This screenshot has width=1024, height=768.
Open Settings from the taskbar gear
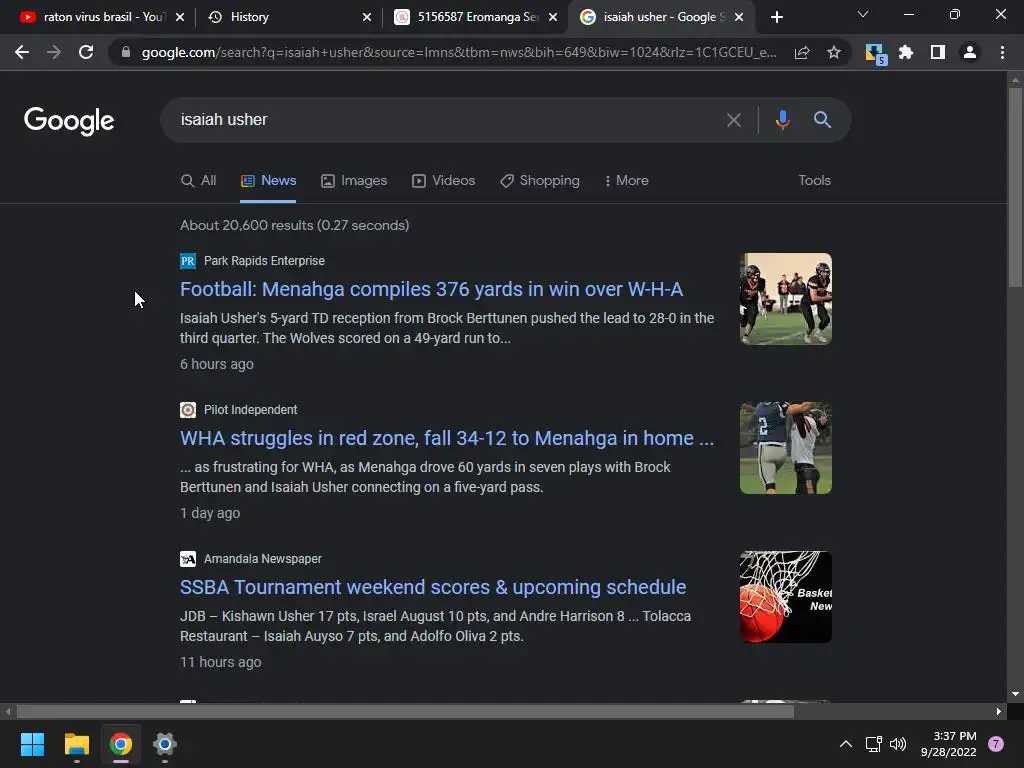click(165, 744)
